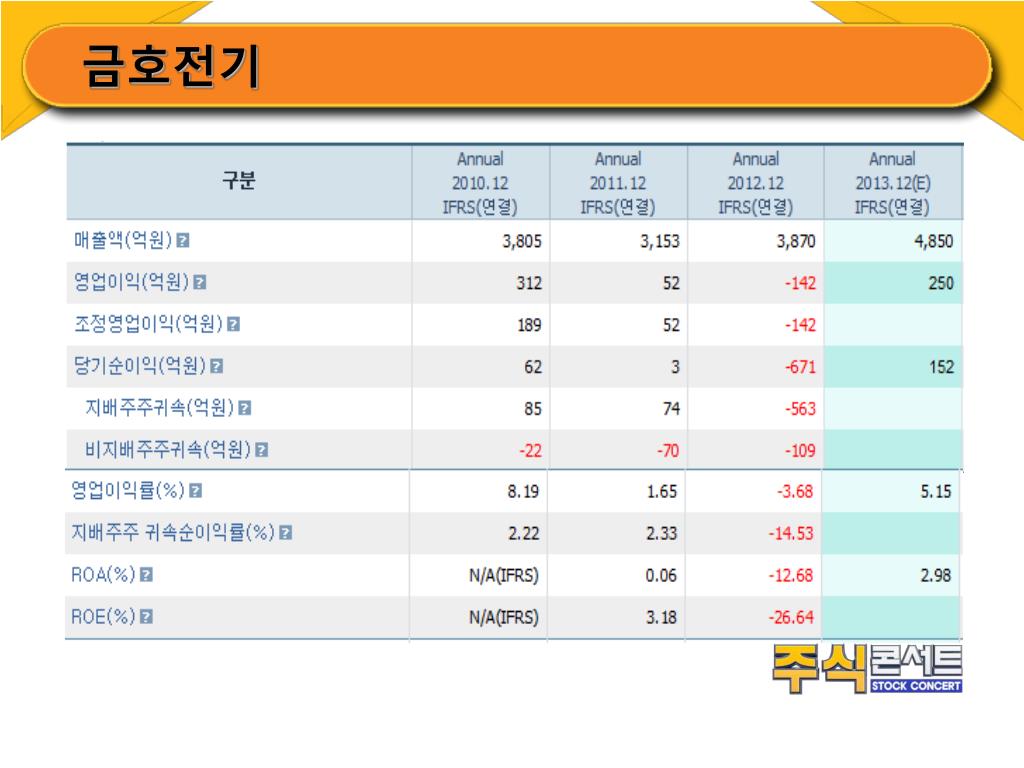Click the 구분 column header
The width and height of the screenshot is (1024, 768).
tap(239, 181)
